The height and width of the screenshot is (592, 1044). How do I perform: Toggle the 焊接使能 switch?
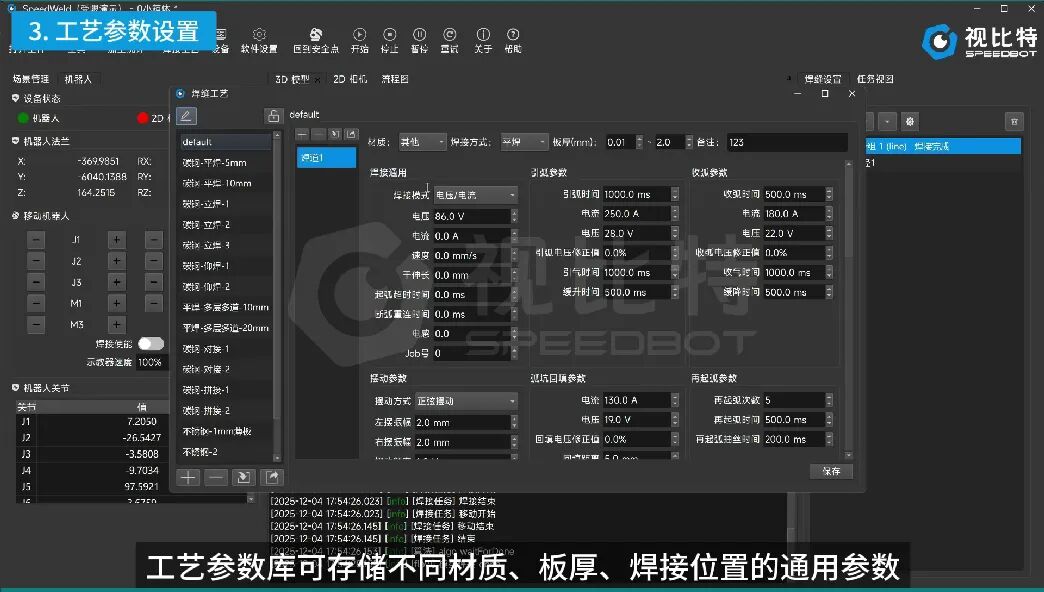[151, 344]
